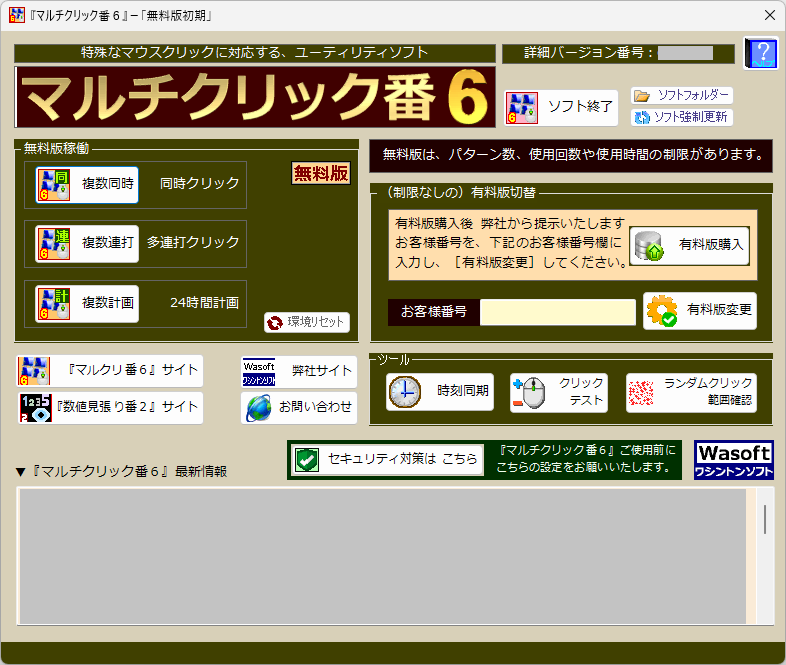Click the お客様番号 label
The height and width of the screenshot is (665, 786).
[x=434, y=312]
